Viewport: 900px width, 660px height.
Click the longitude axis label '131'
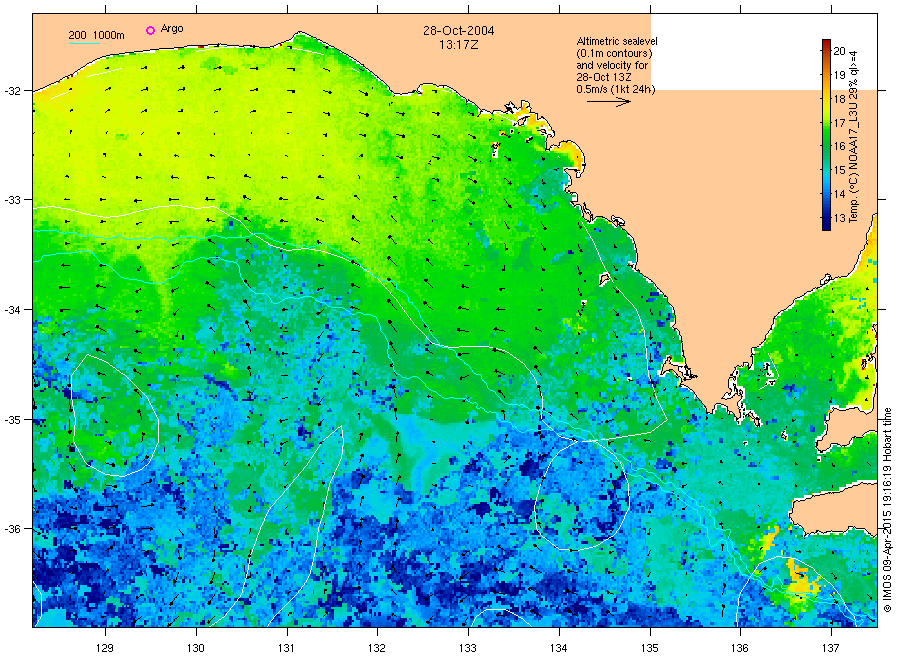(x=286, y=648)
